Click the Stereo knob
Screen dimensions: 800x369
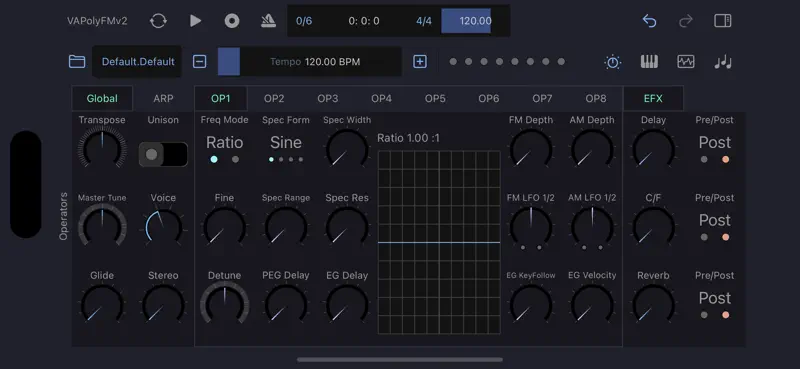tap(163, 304)
